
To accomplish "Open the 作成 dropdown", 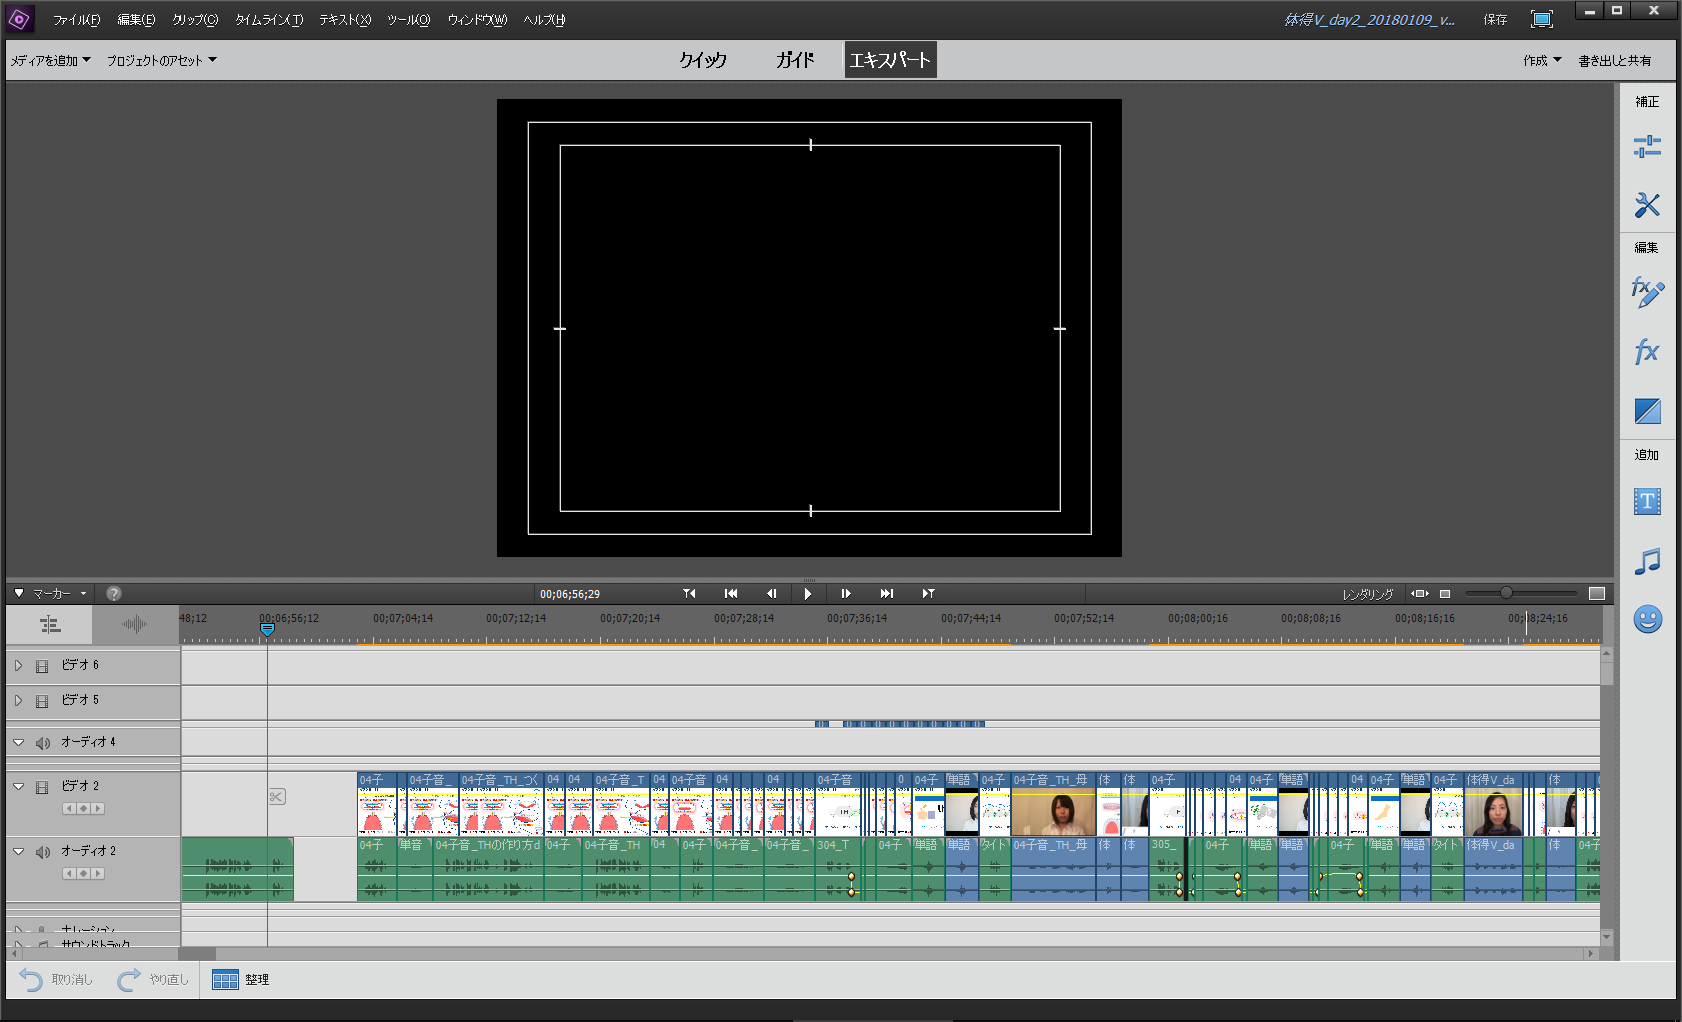I will (1542, 61).
